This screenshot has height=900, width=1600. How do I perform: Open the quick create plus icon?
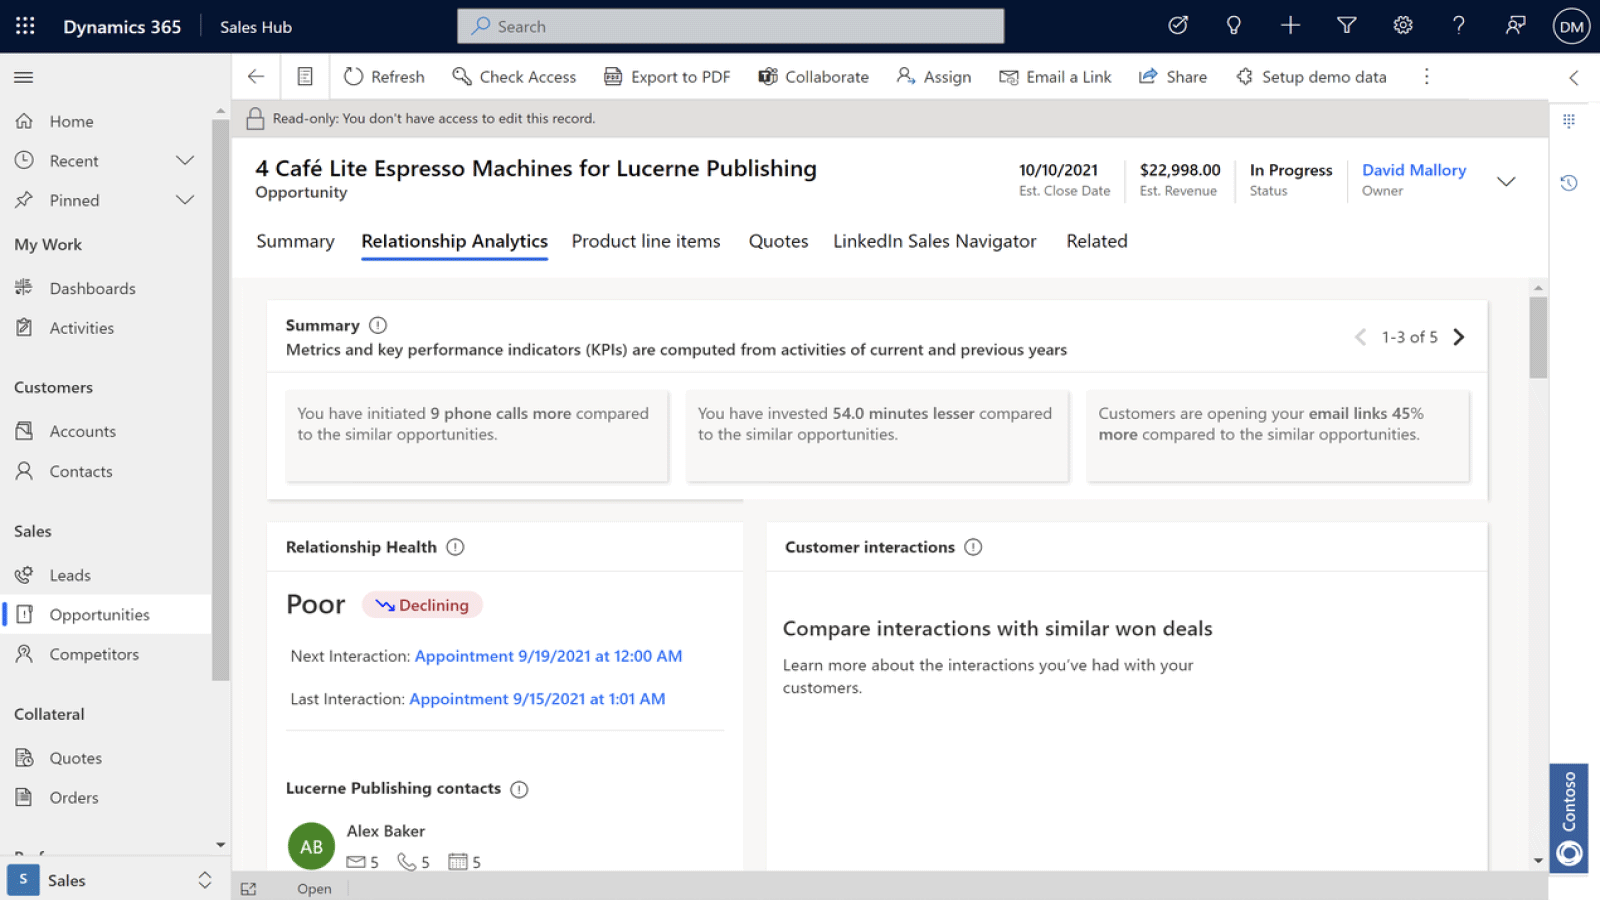[1290, 25]
